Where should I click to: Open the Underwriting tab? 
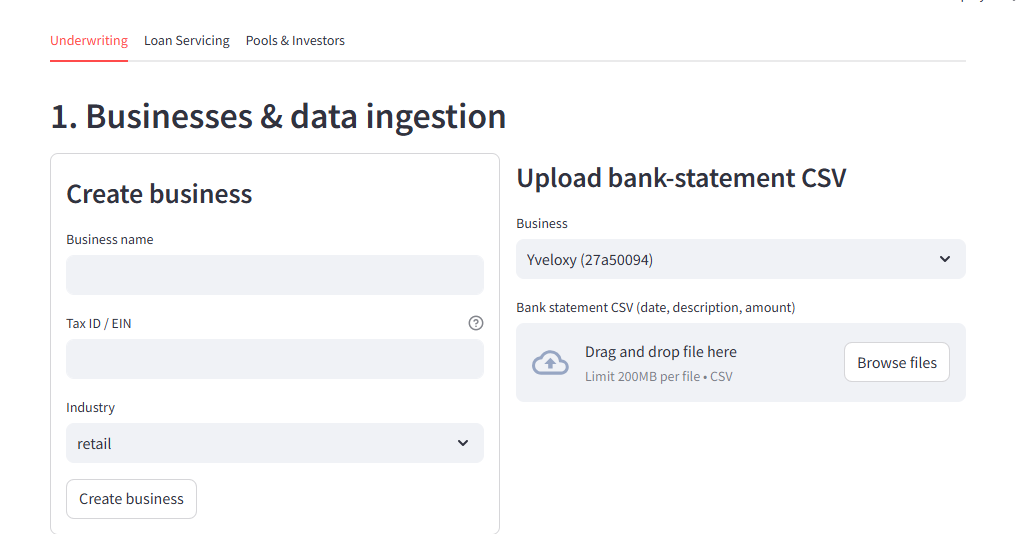click(89, 41)
